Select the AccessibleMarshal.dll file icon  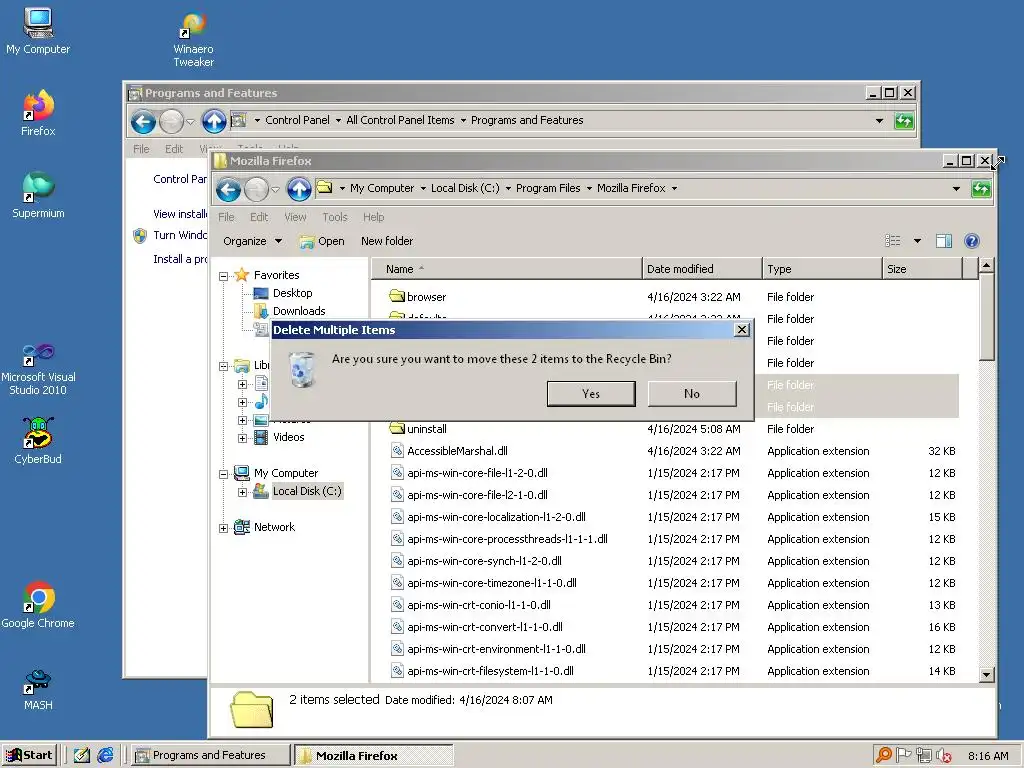click(396, 450)
